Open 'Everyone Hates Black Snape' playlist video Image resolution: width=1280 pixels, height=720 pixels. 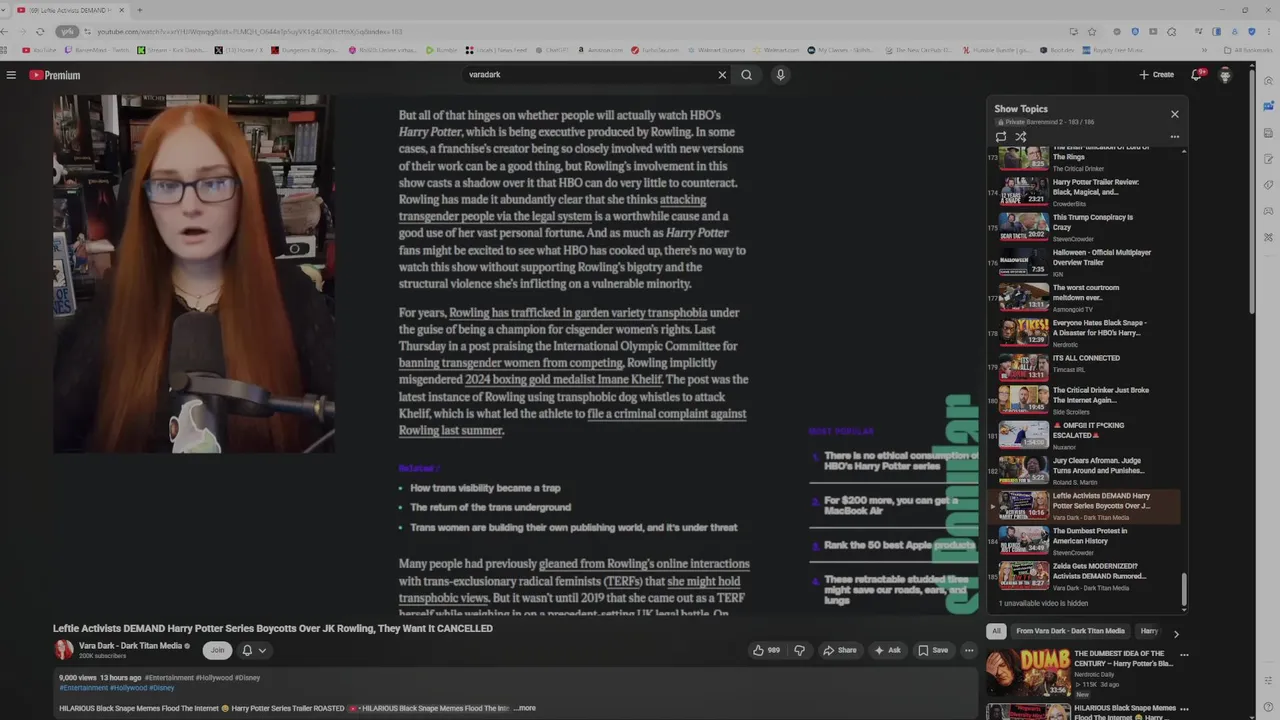click(1084, 332)
